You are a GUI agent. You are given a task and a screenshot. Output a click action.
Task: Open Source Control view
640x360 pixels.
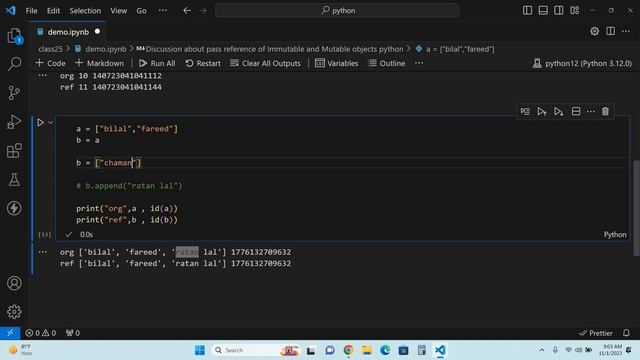(x=14, y=93)
